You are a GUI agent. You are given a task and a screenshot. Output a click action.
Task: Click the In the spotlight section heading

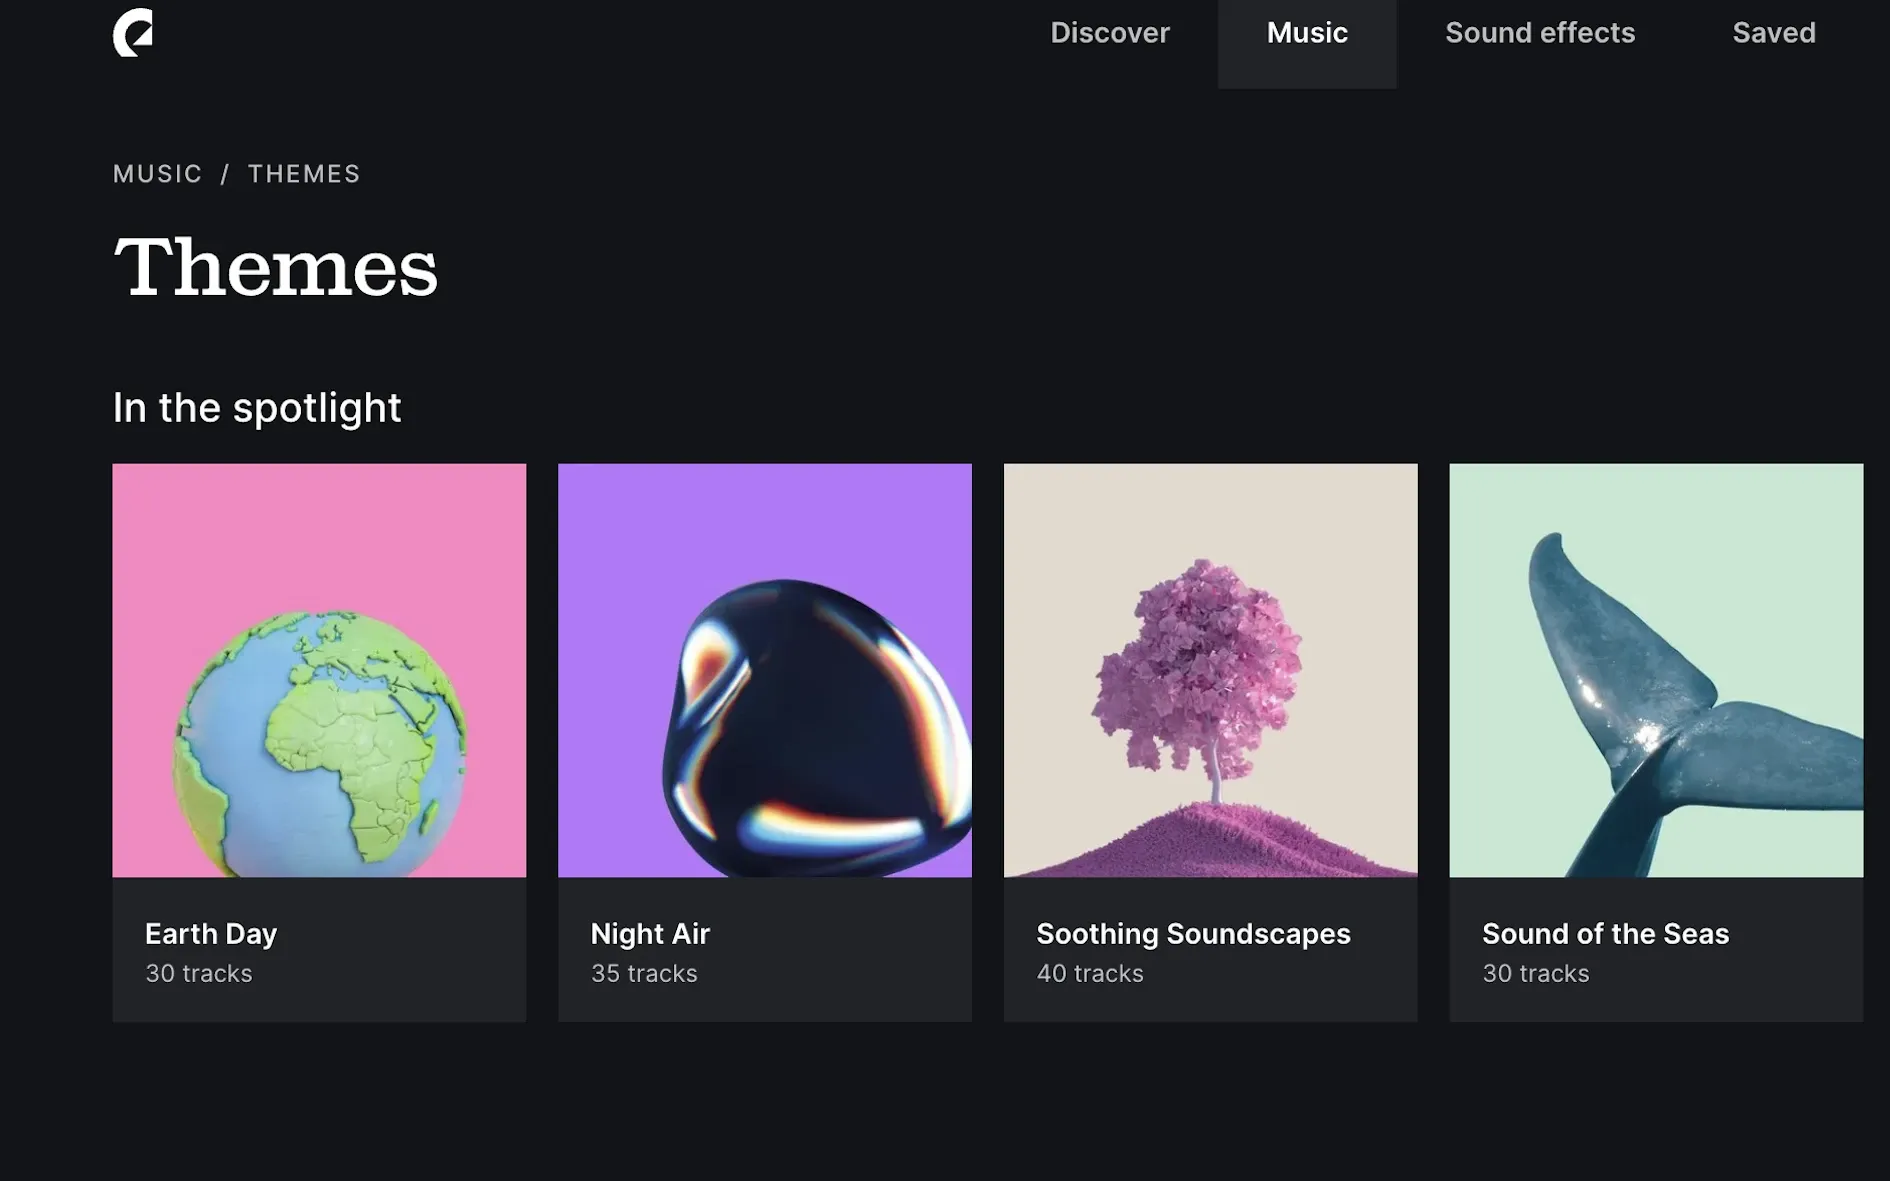258,407
